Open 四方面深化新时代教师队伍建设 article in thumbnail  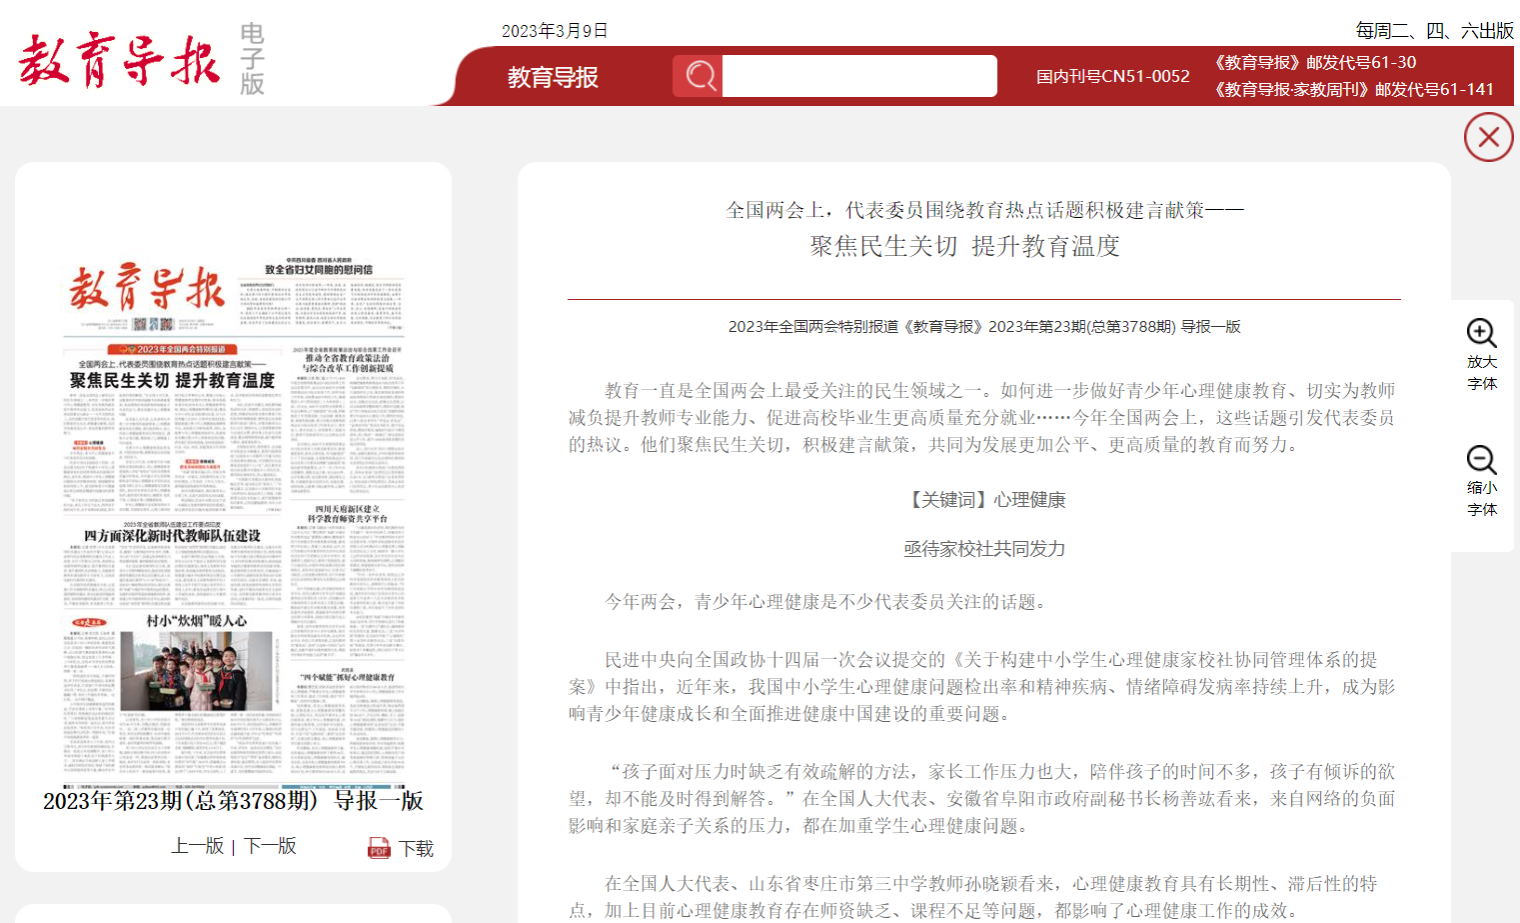(x=172, y=536)
